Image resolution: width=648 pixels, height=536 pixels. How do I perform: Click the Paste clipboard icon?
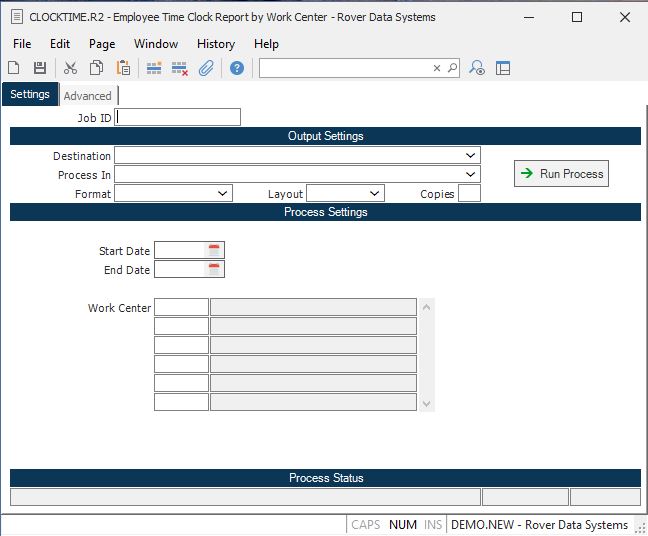123,68
